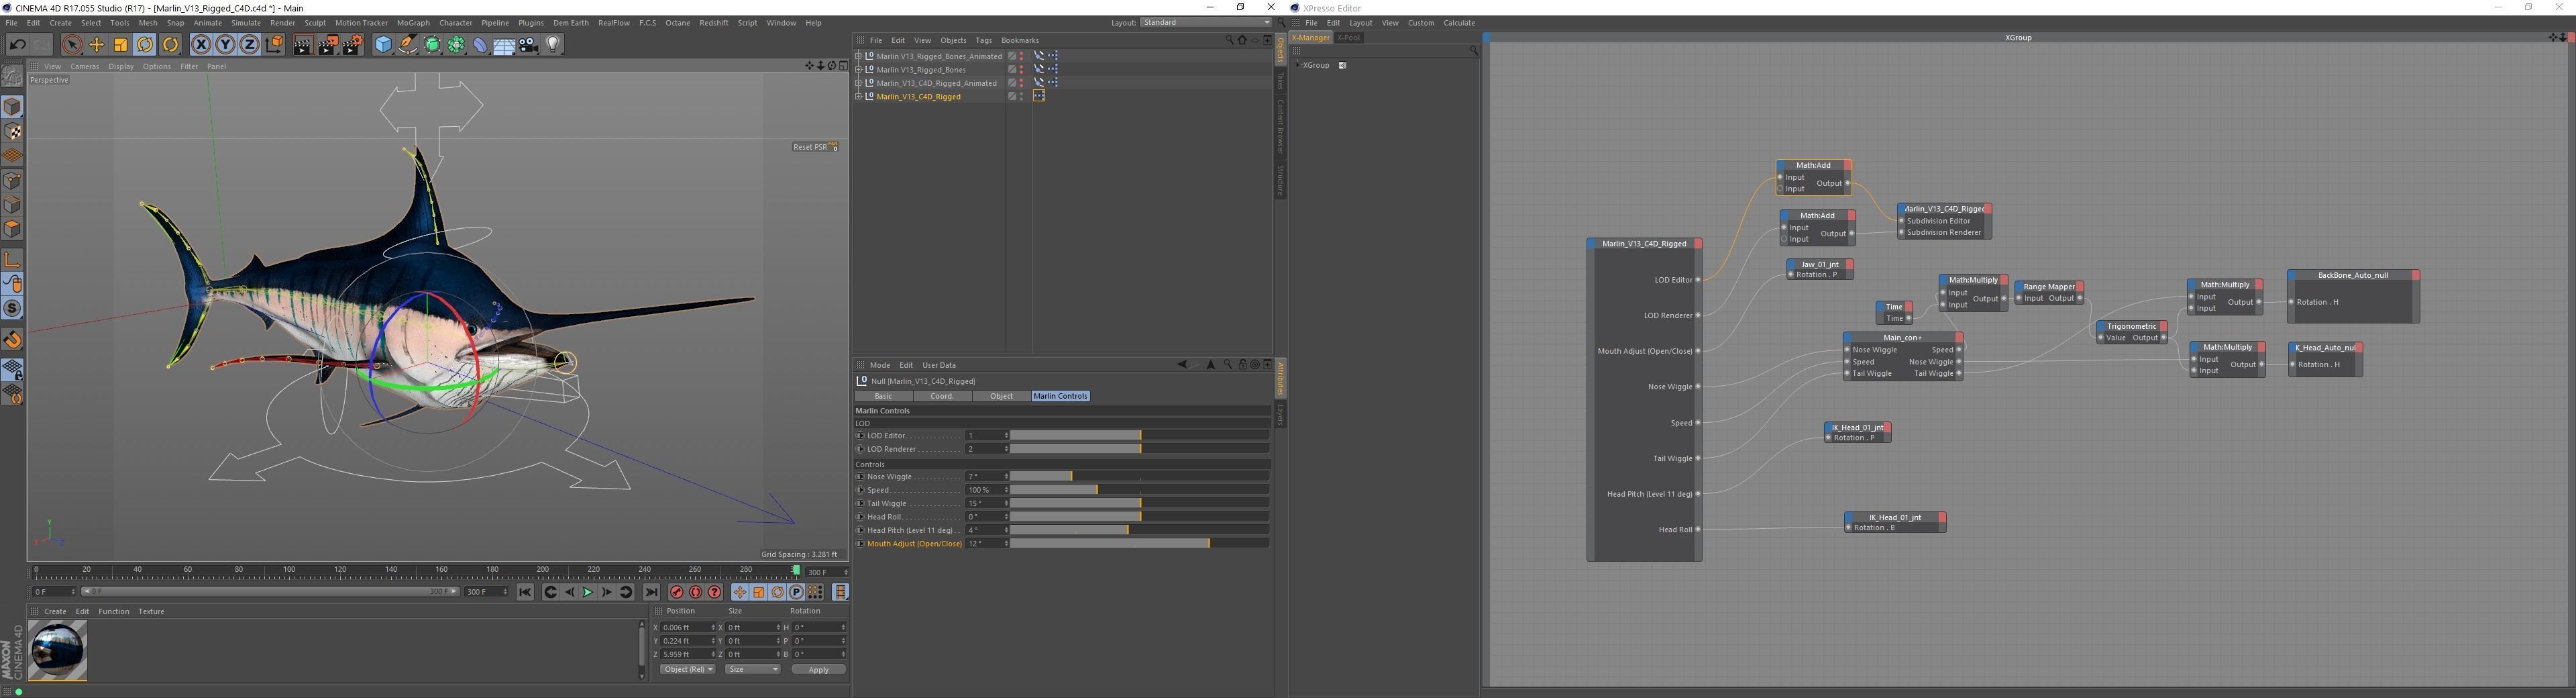Open material Texture menu
The height and width of the screenshot is (698, 2576).
point(151,611)
